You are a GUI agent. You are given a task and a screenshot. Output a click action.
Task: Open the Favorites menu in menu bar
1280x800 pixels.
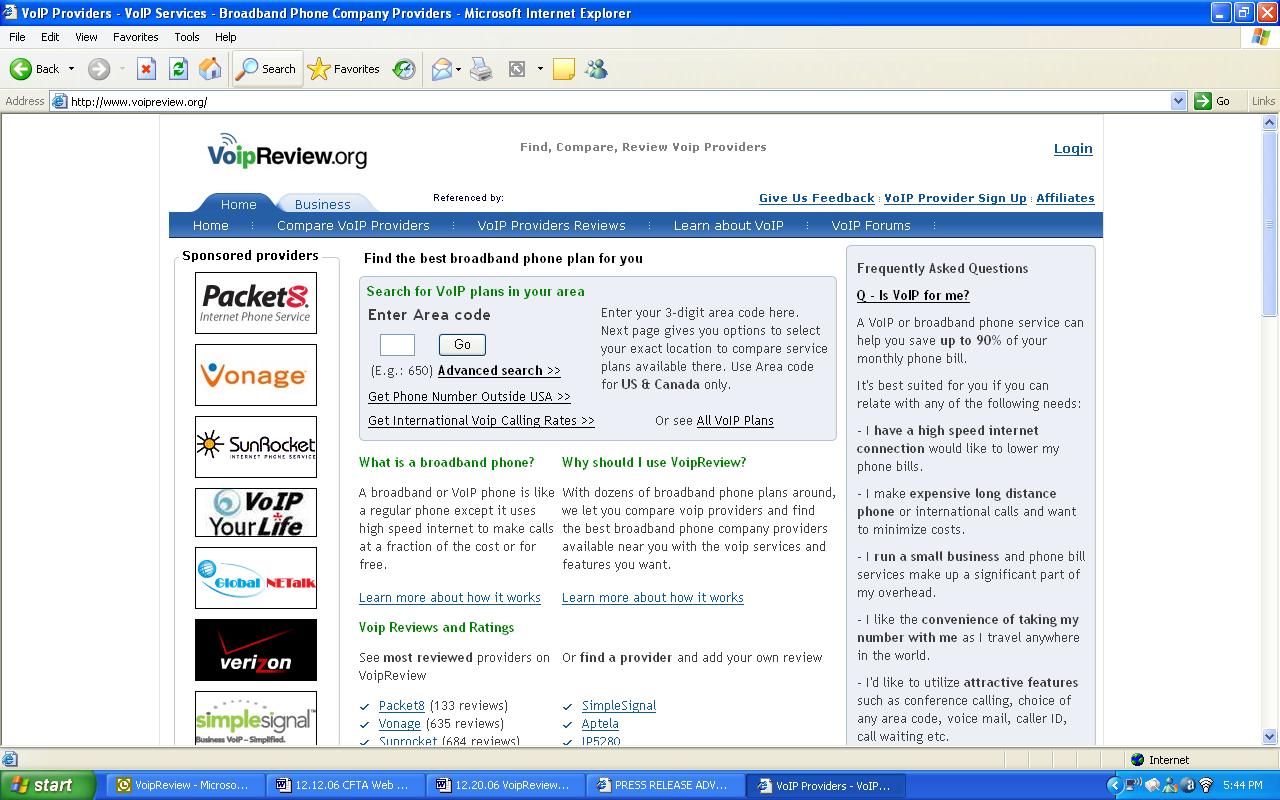(136, 37)
